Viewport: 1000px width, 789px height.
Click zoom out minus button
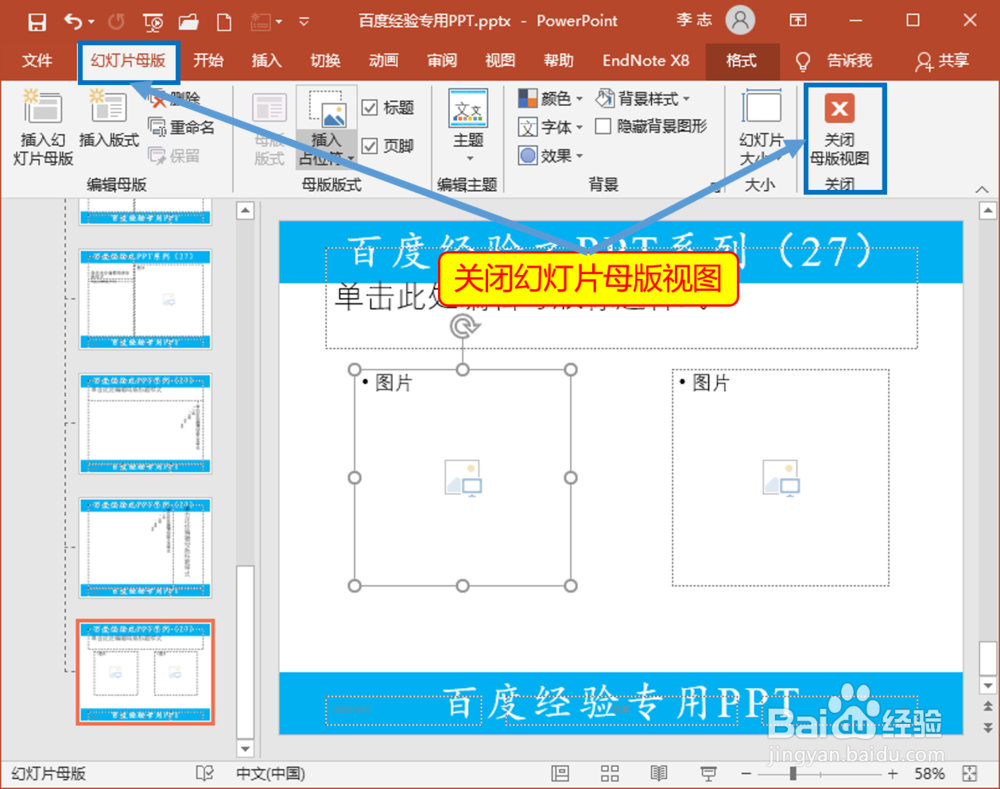click(x=746, y=774)
